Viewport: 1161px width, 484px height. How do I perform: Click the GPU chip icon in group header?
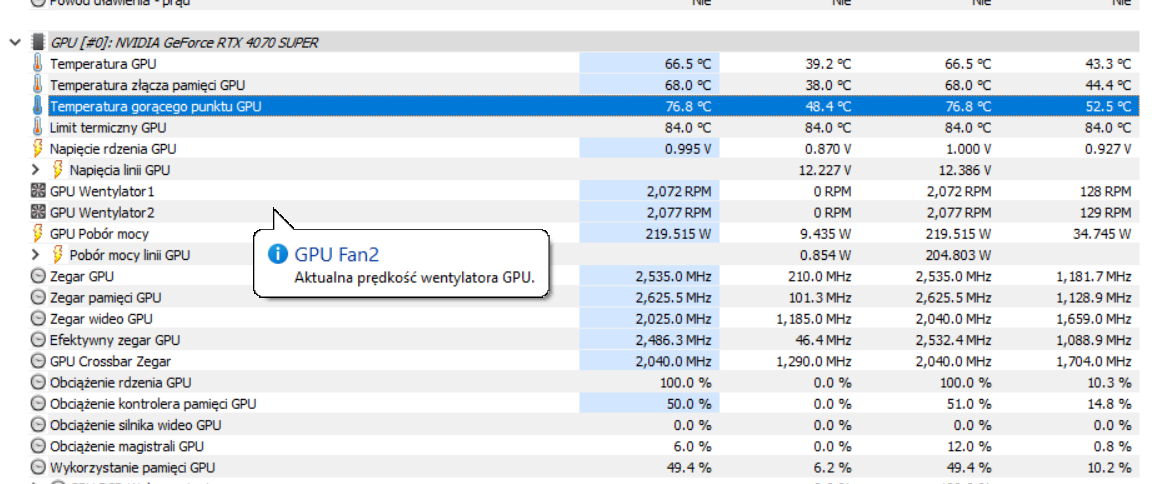click(38, 43)
